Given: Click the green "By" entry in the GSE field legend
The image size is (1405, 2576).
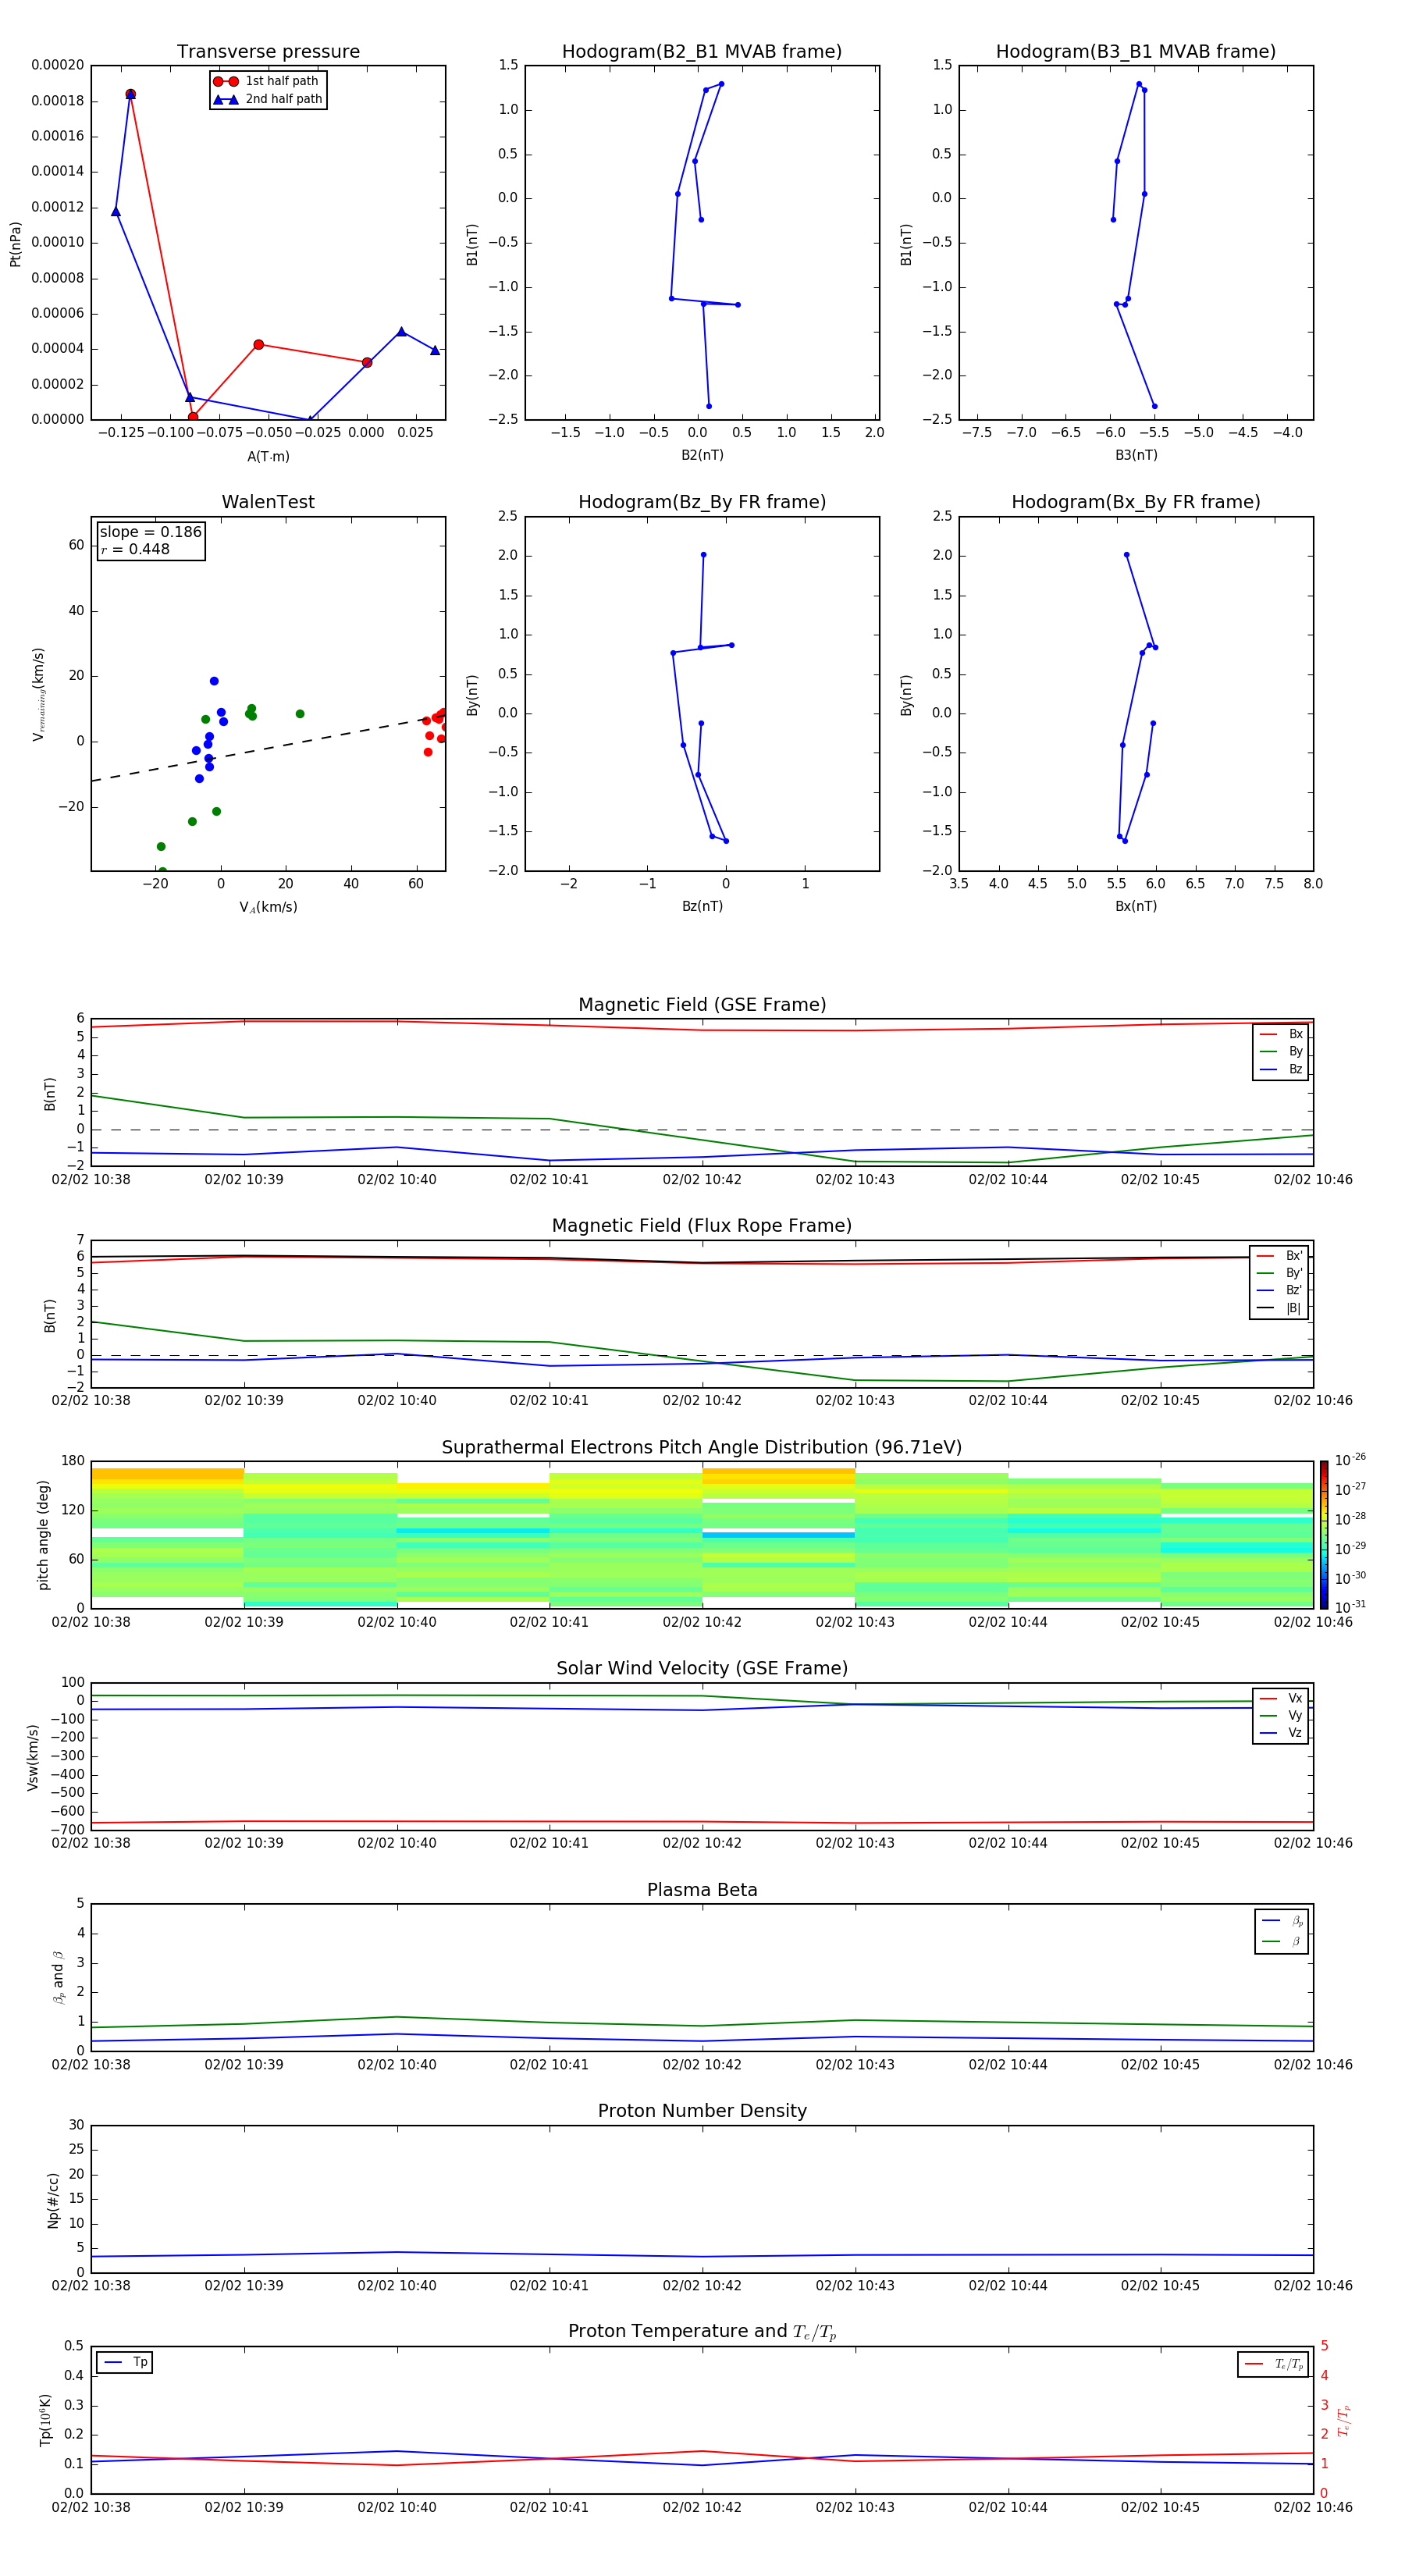Looking at the screenshot, I should (x=1281, y=1051).
